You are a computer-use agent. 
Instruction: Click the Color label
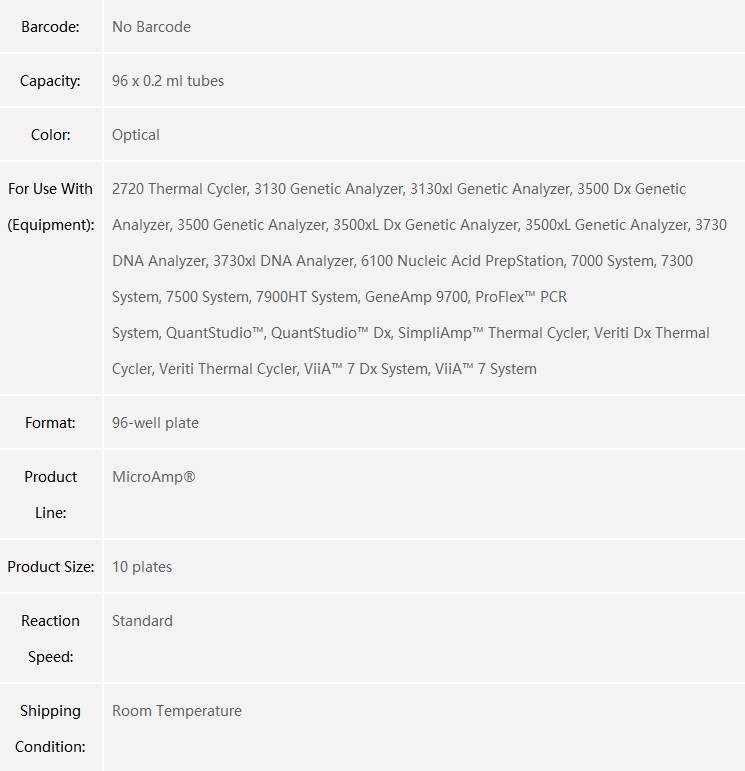pyautogui.click(x=51, y=135)
